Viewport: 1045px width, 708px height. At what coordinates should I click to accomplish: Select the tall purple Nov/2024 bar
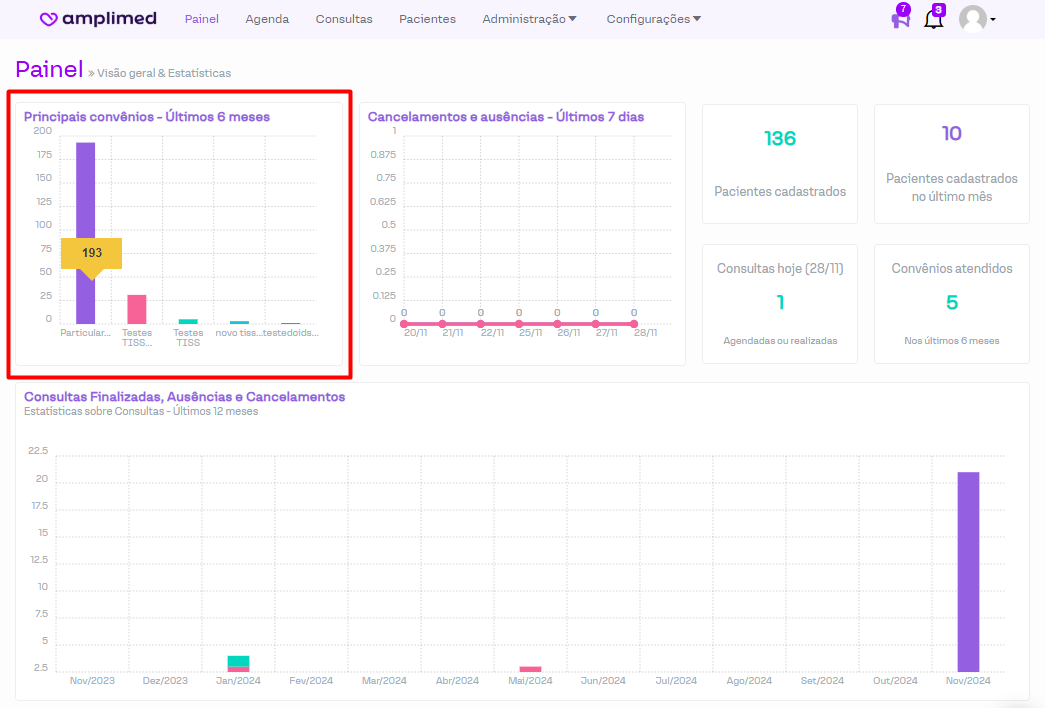pyautogui.click(x=968, y=572)
